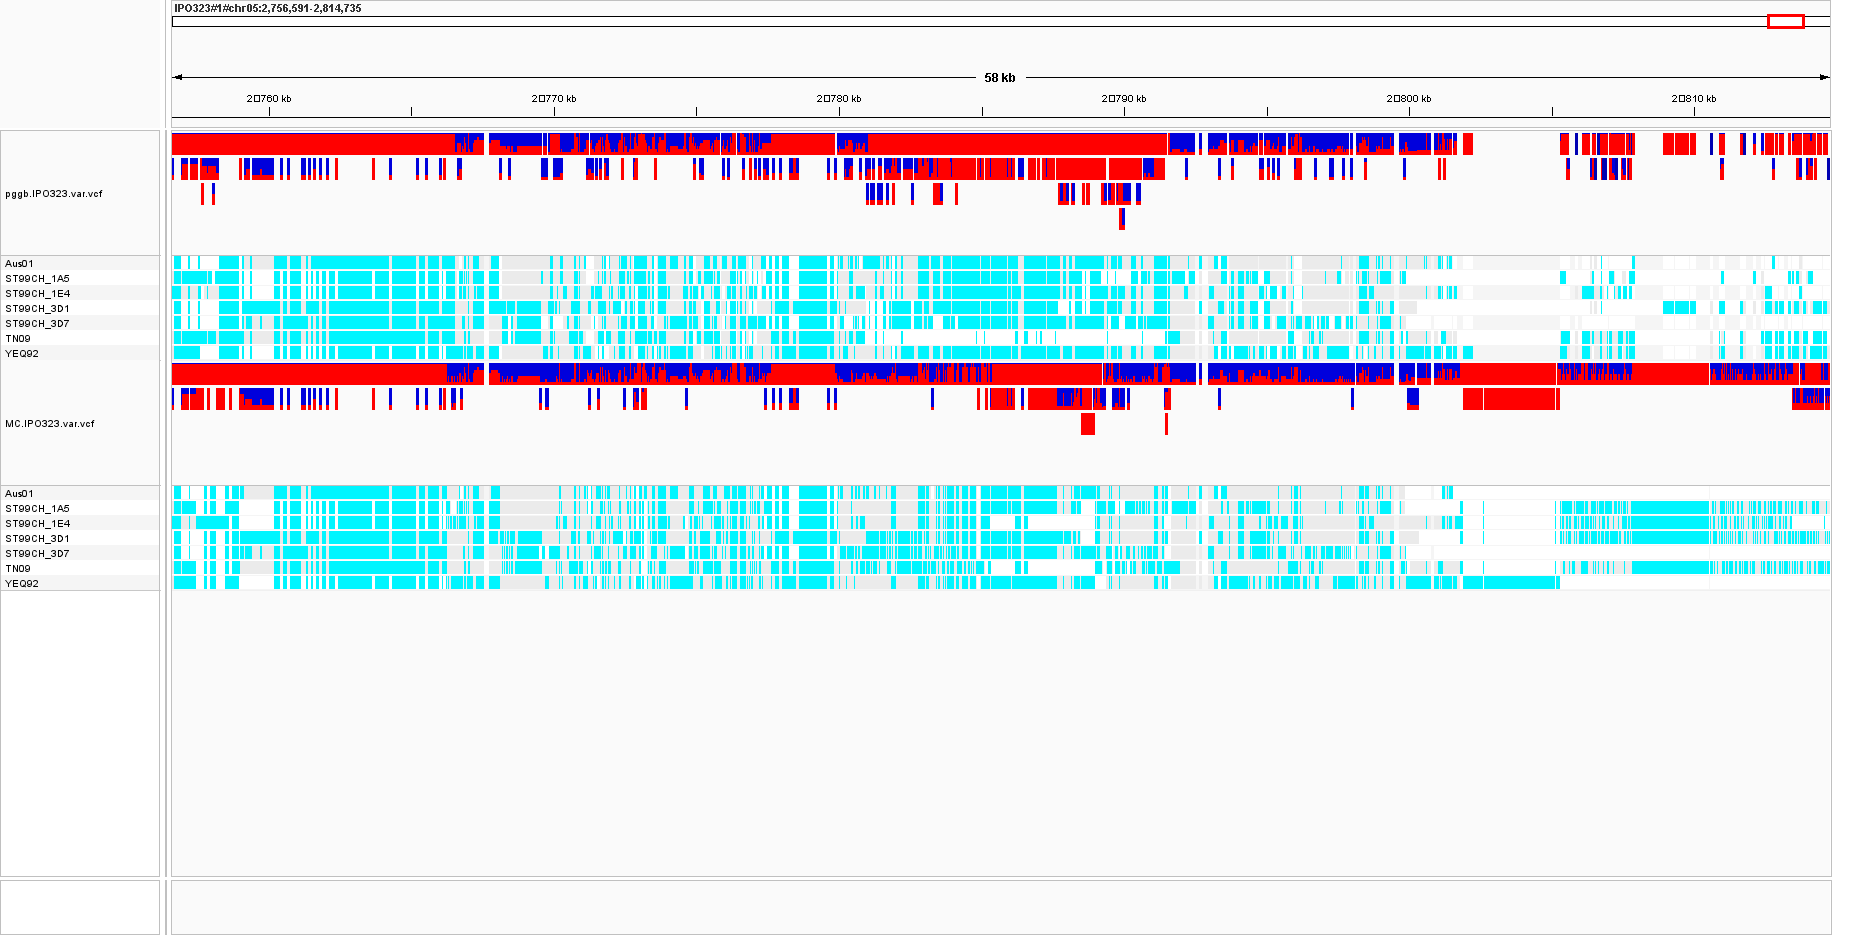Click the 770 kb ruler label

point(554,99)
